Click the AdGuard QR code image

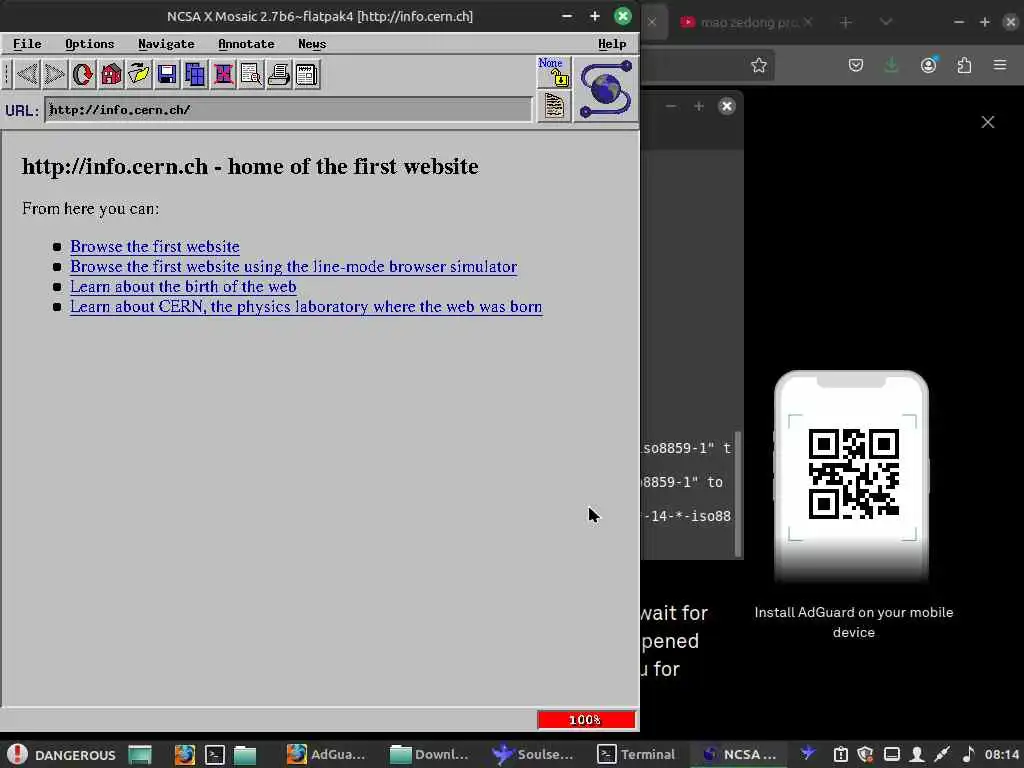pos(854,474)
